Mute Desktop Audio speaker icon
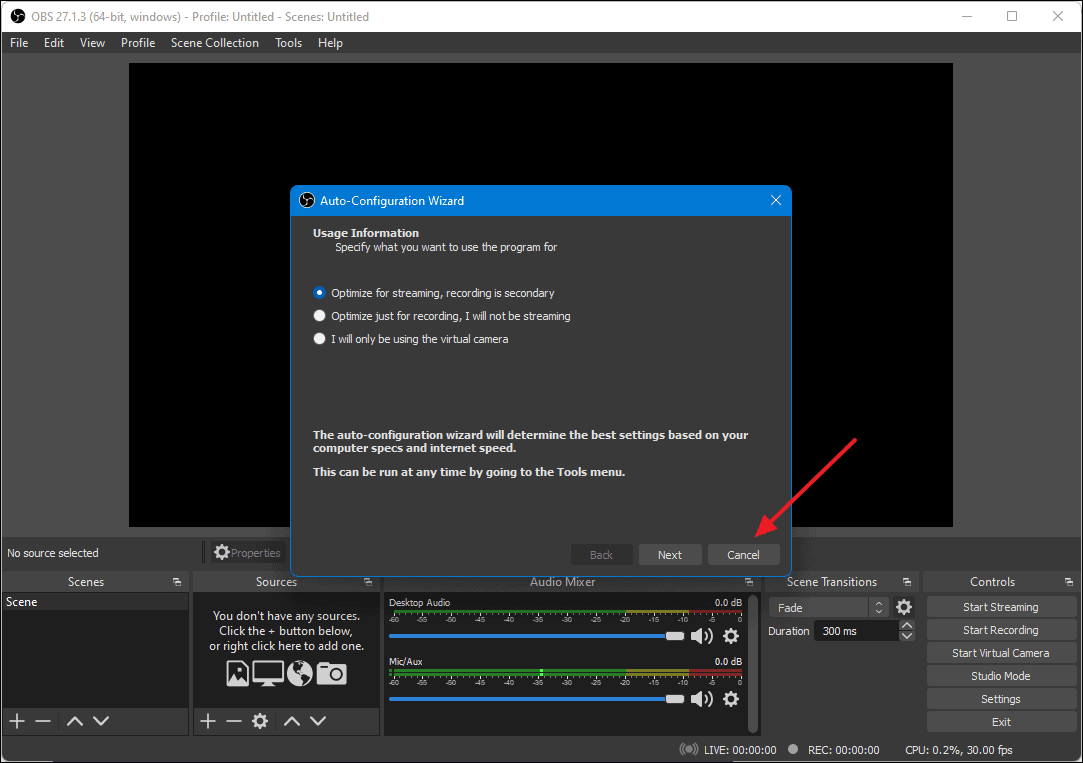This screenshot has height=763, width=1083. pos(702,636)
